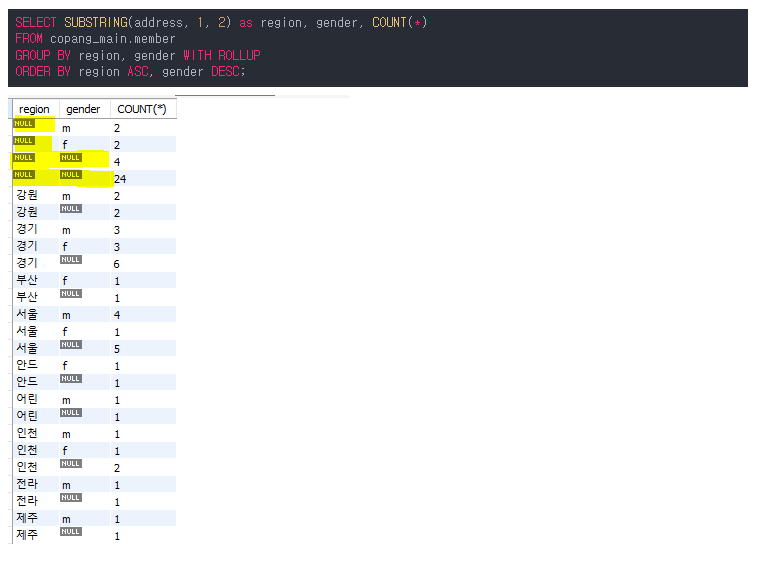Image resolution: width=759 pixels, height=564 pixels.
Task: Click the region column header
Action: coord(34,109)
